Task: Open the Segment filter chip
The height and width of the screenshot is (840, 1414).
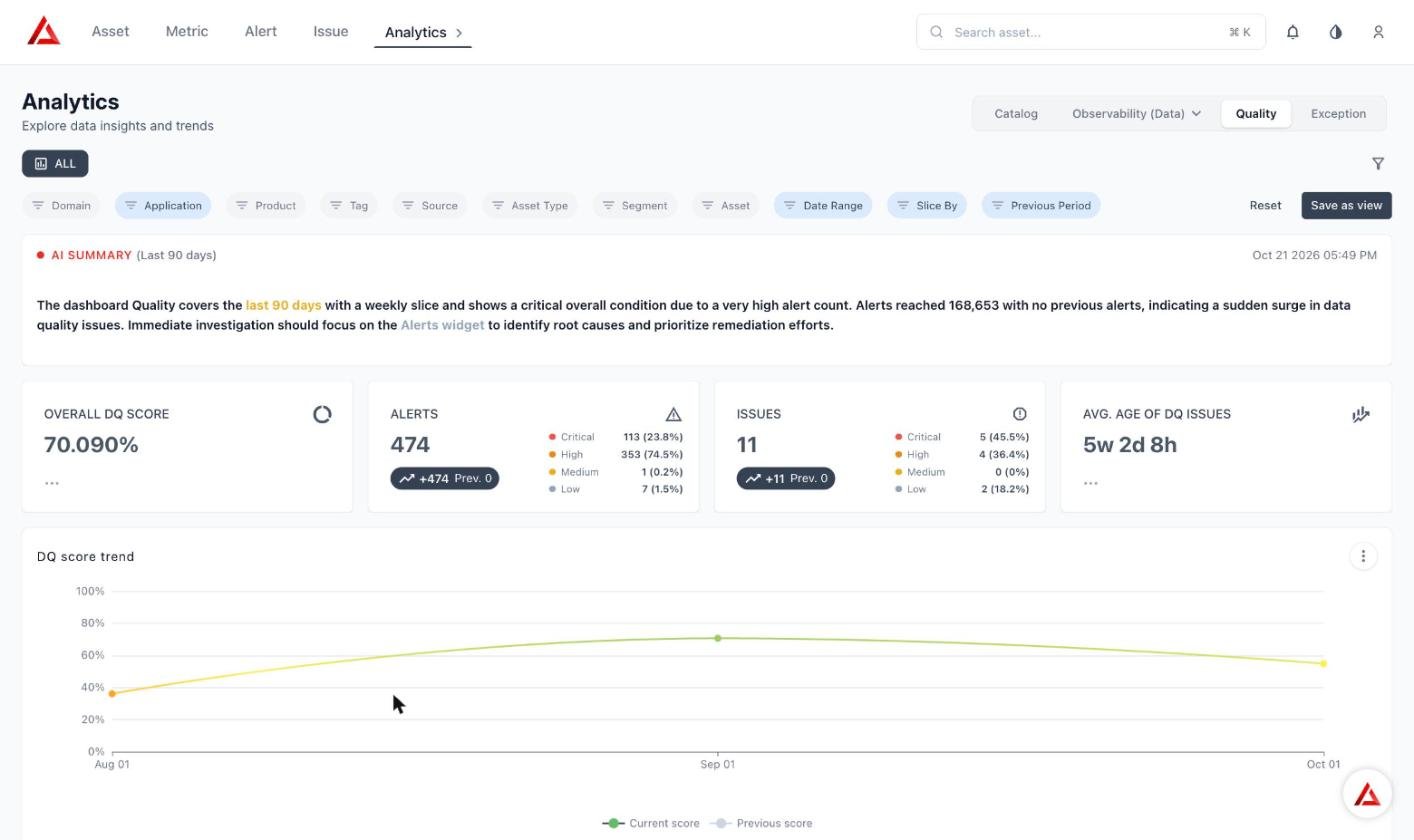Action: pyautogui.click(x=635, y=205)
